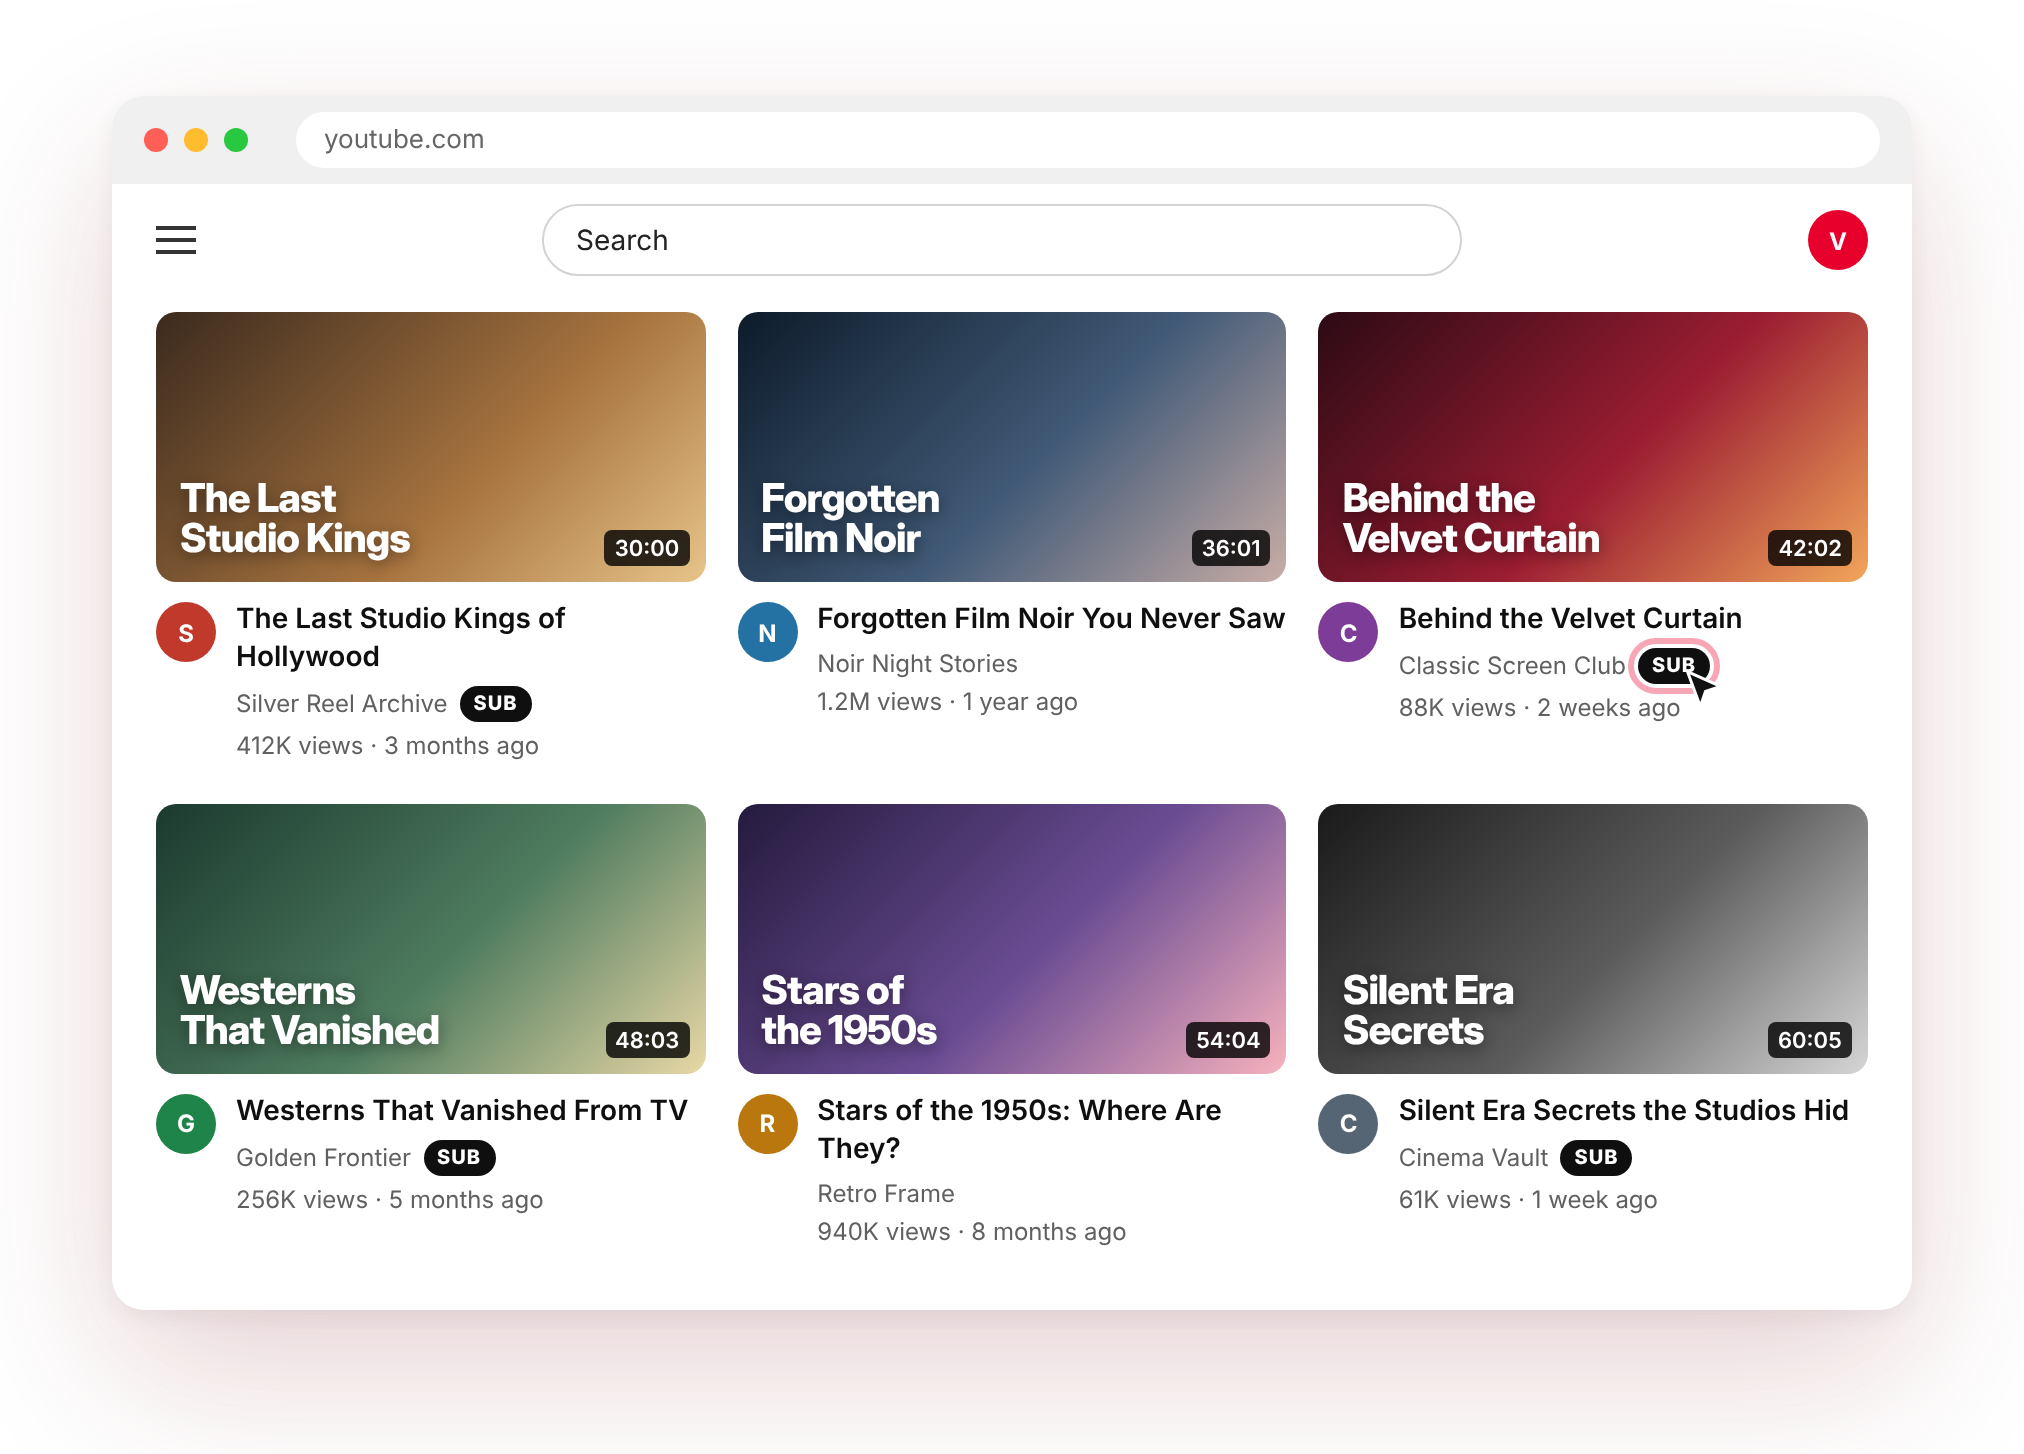The width and height of the screenshot is (2024, 1454).
Task: Play Behind the Velvet Curtain thumbnail
Action: [x=1593, y=447]
